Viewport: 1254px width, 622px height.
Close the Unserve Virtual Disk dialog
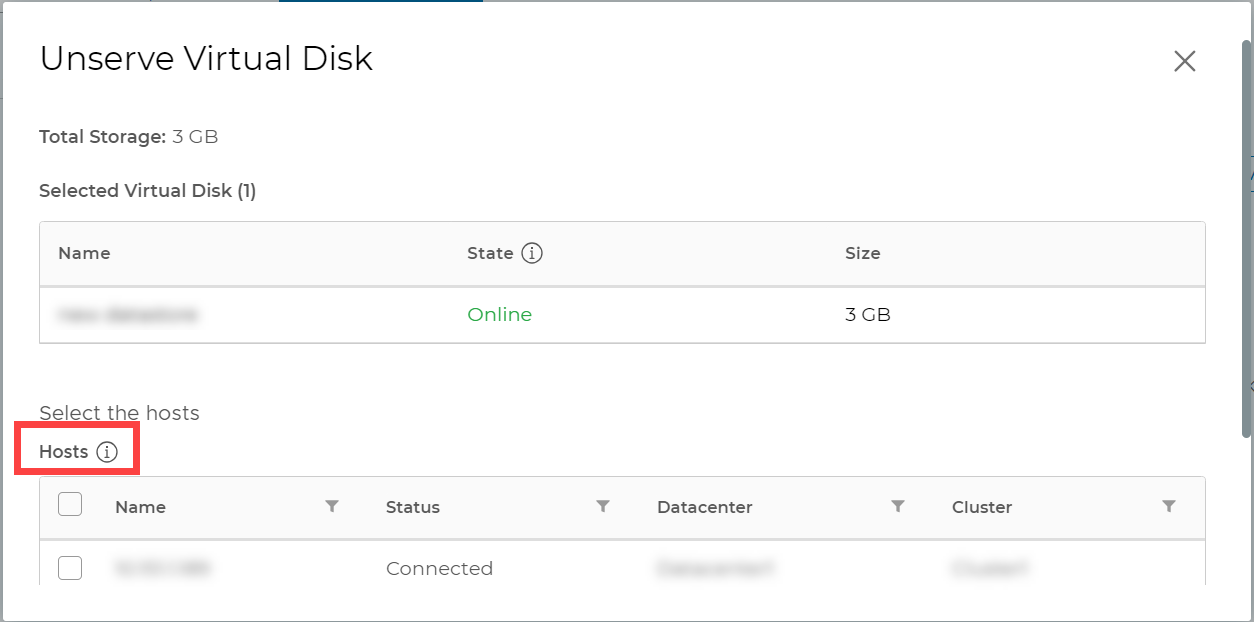(x=1184, y=61)
